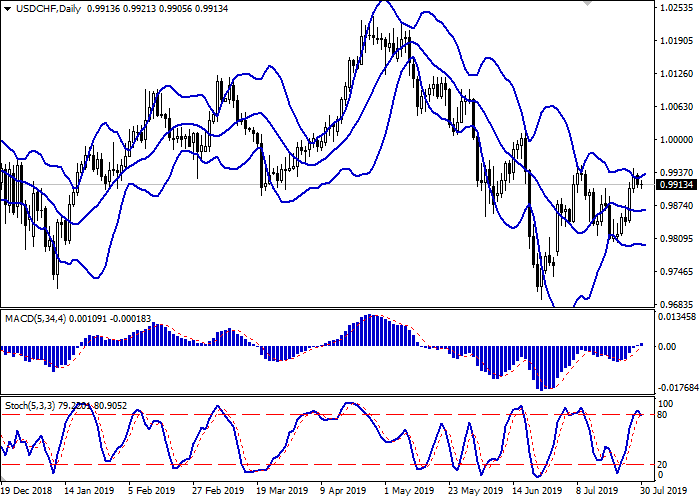Click the 1.02535 price axis label
700x500 pixels.
pyautogui.click(x=672, y=8)
